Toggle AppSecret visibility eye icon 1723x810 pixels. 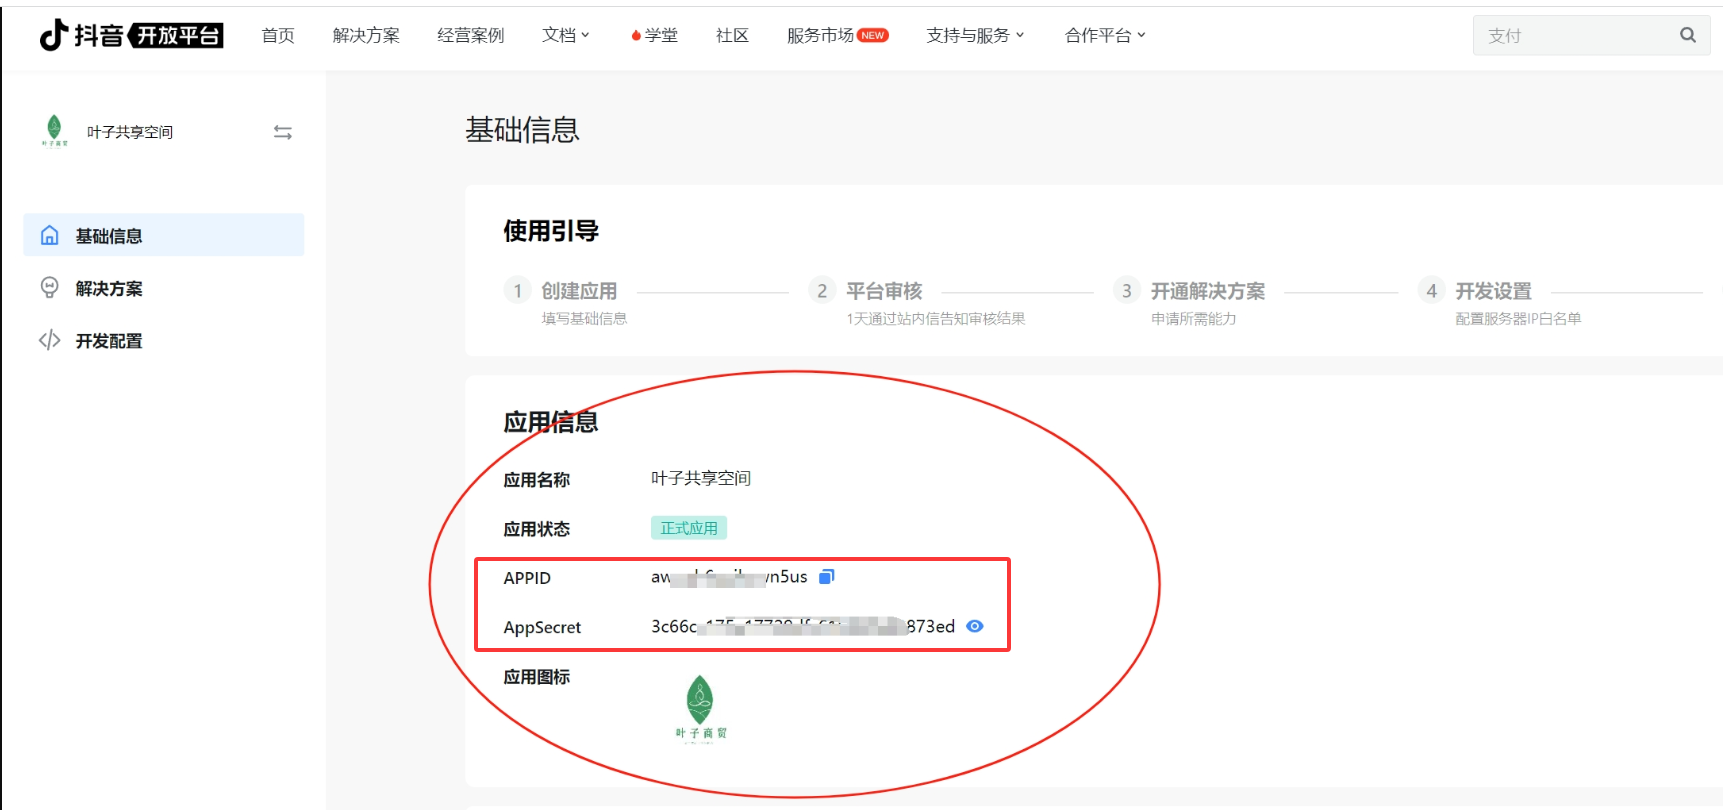click(x=975, y=626)
